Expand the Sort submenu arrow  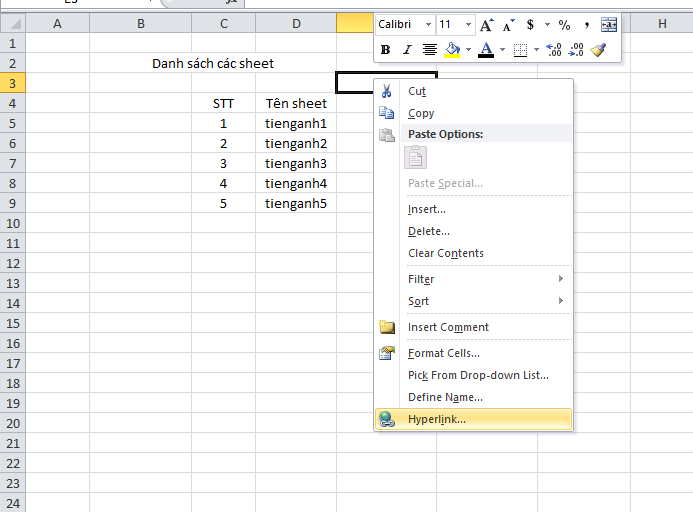[x=560, y=301]
